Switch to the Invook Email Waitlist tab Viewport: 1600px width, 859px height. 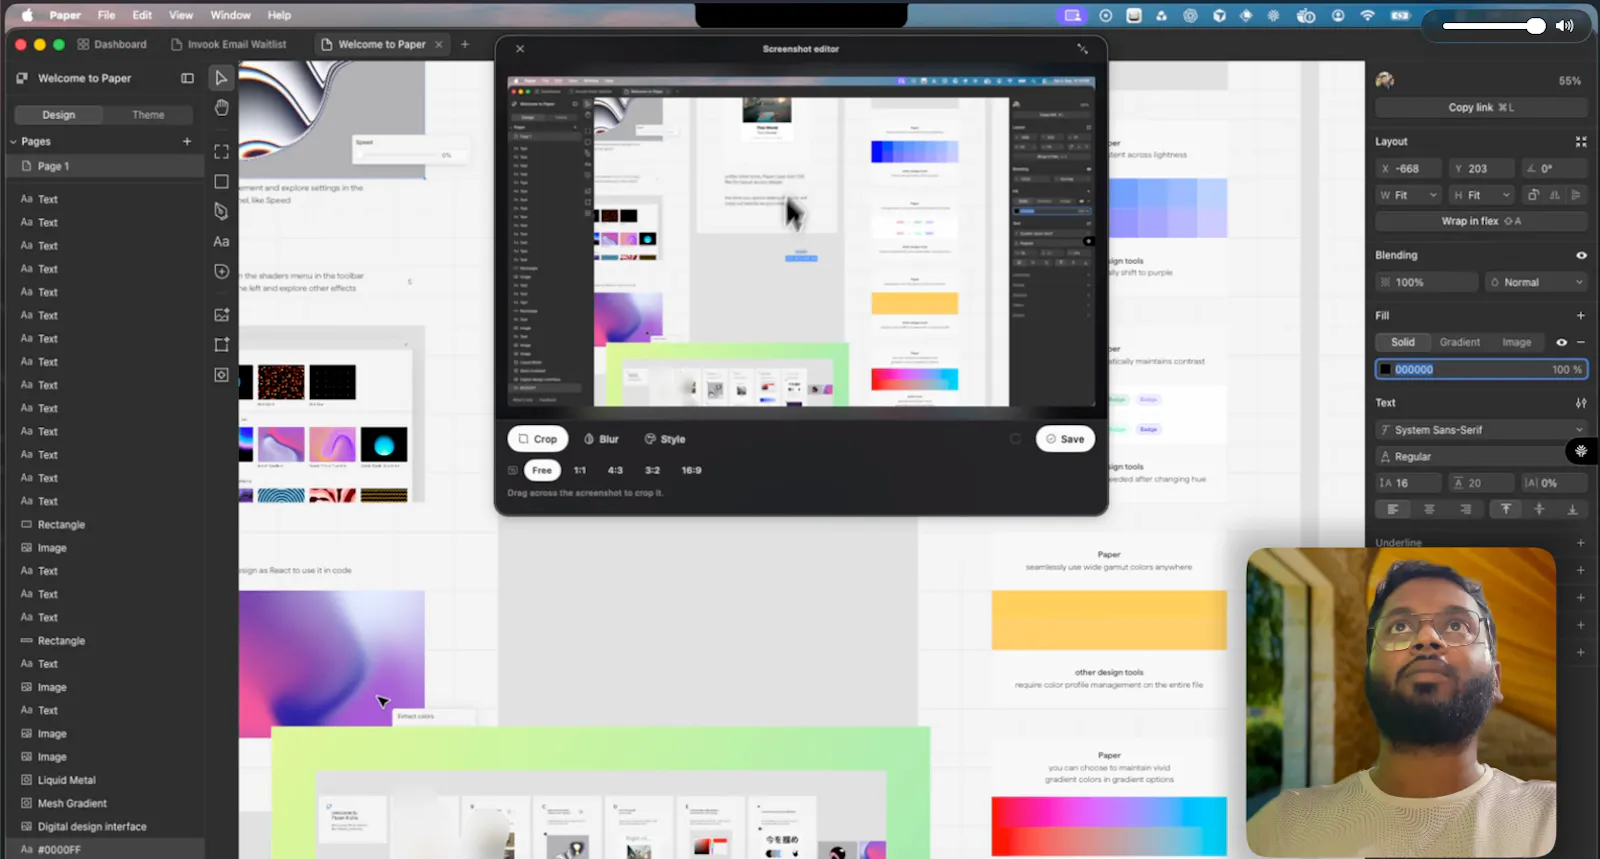point(229,44)
